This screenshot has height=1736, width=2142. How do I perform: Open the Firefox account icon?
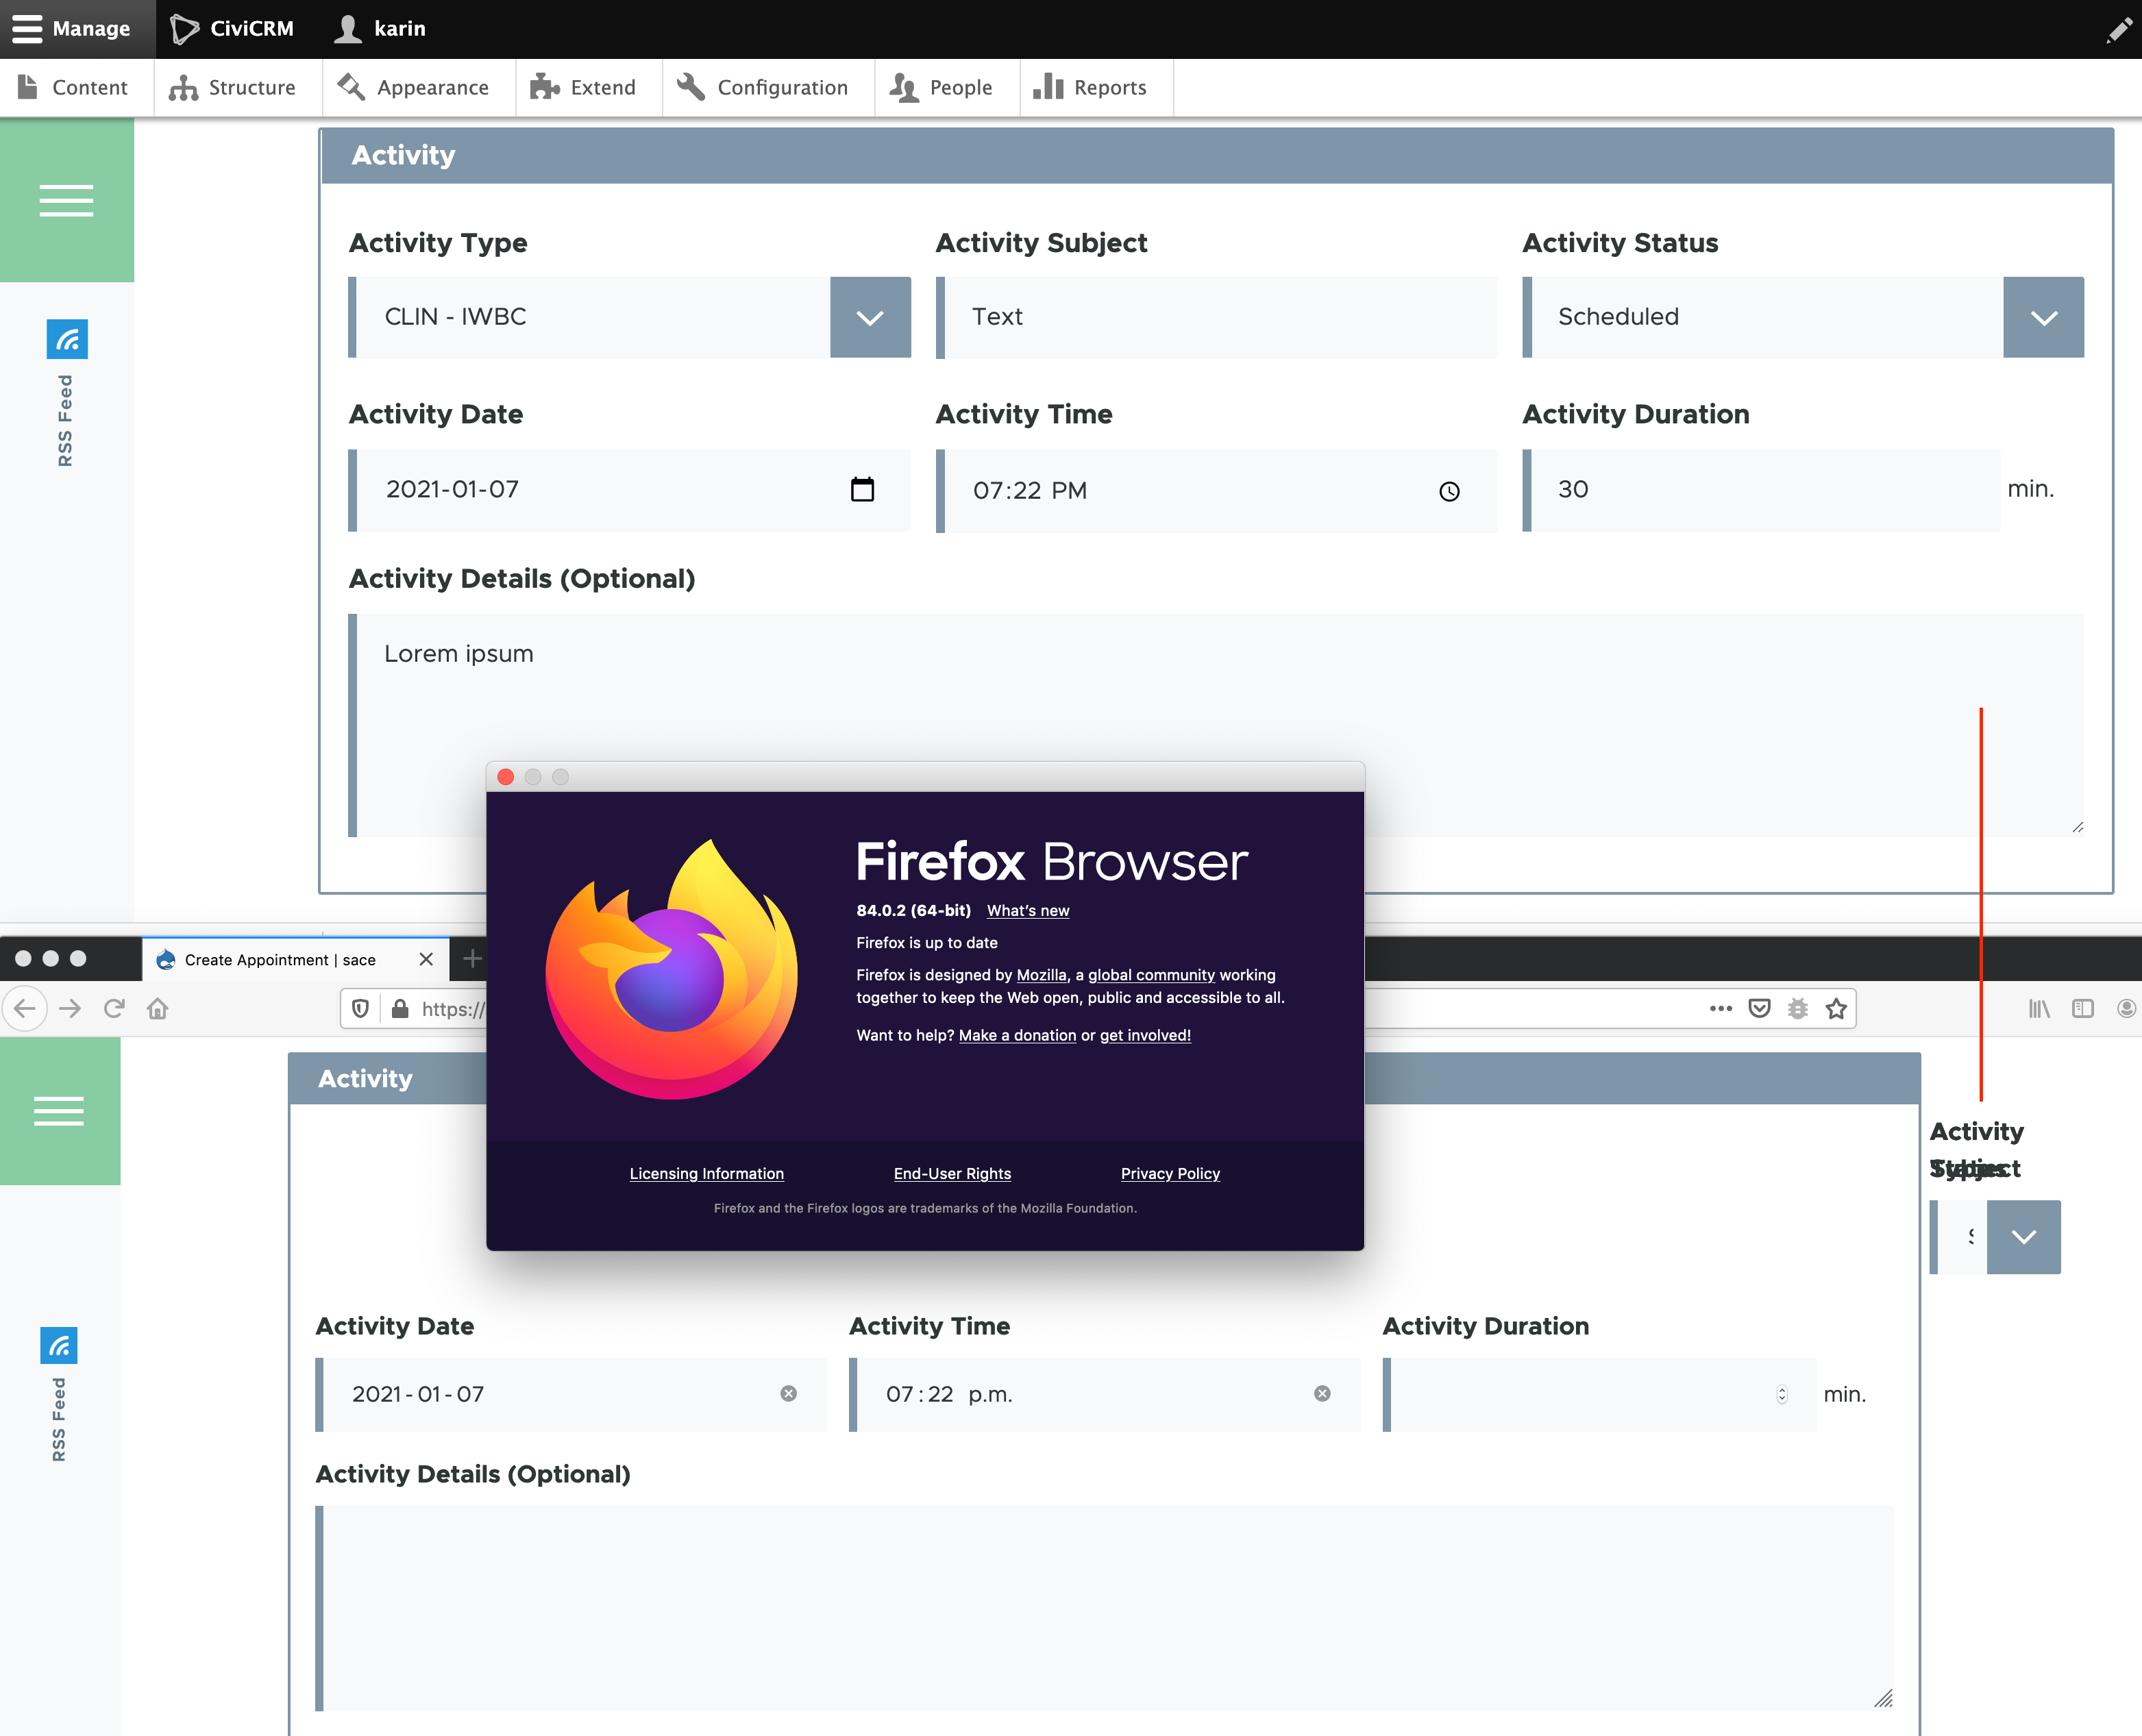point(2128,1009)
